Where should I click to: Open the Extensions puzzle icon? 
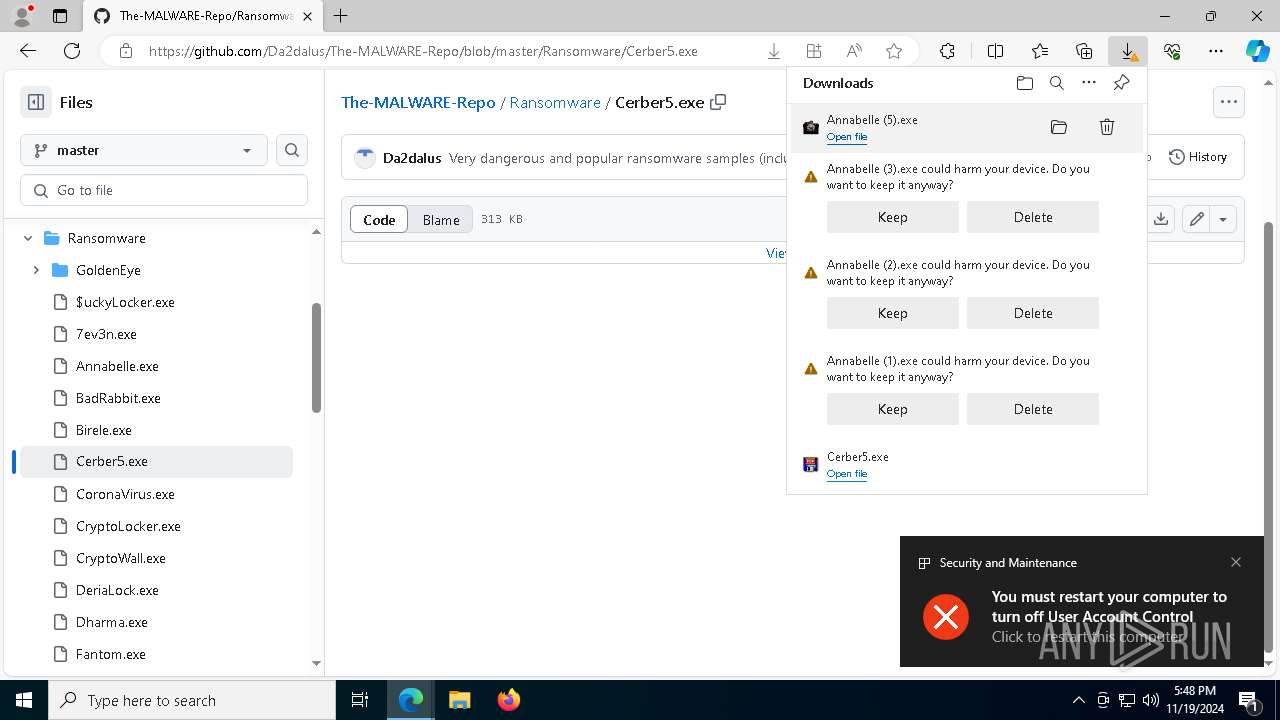pos(947,51)
